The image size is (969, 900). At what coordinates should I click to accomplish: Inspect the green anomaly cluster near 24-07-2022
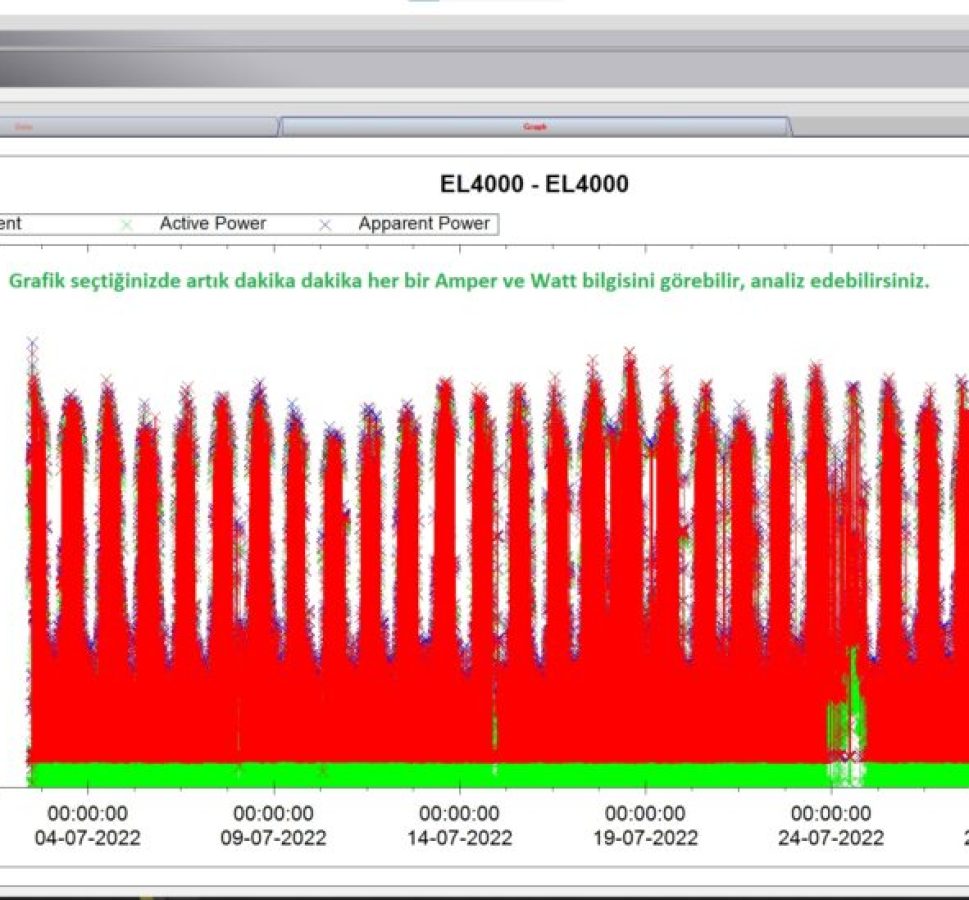(848, 710)
